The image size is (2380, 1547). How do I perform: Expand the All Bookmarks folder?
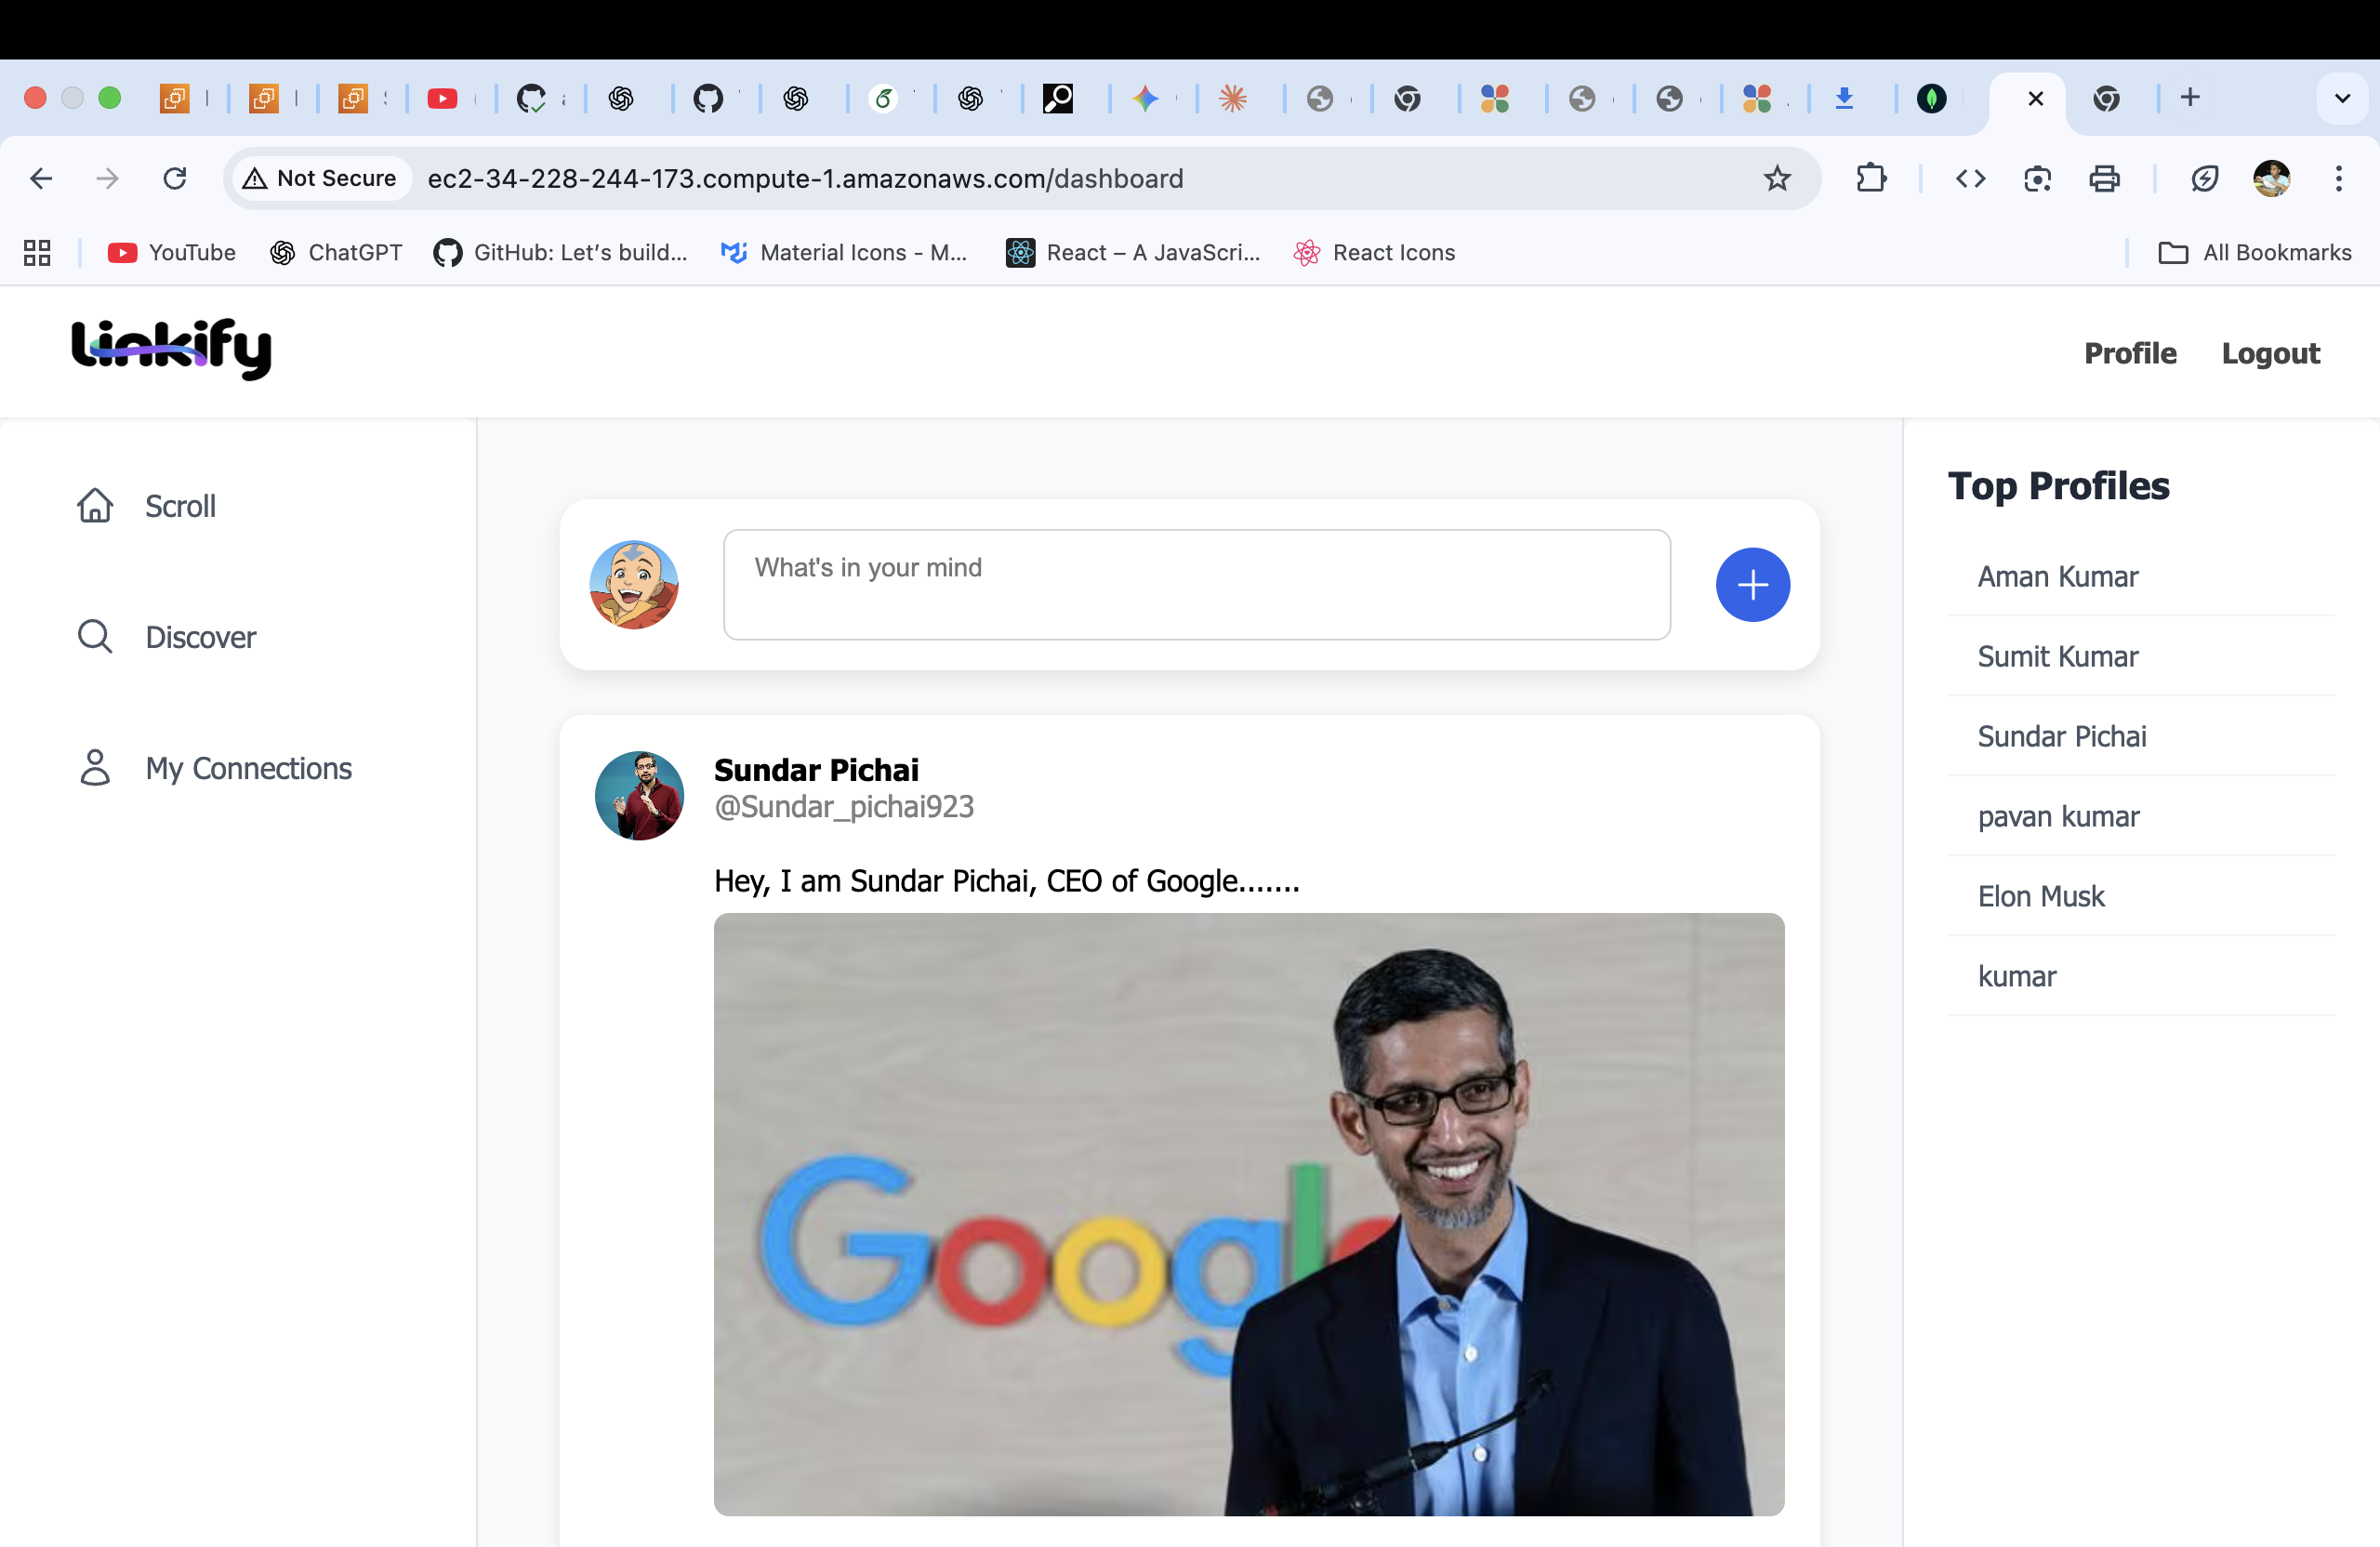[x=2254, y=253]
